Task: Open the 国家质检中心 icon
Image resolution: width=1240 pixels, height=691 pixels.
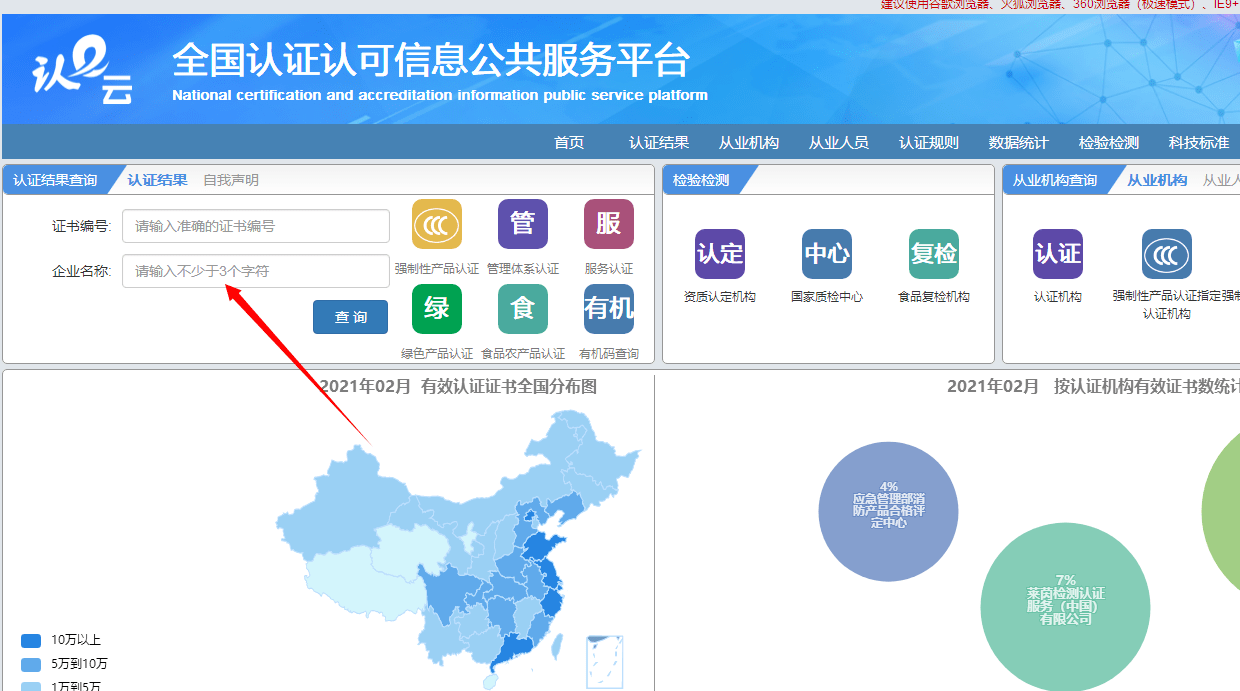Action: tap(827, 254)
